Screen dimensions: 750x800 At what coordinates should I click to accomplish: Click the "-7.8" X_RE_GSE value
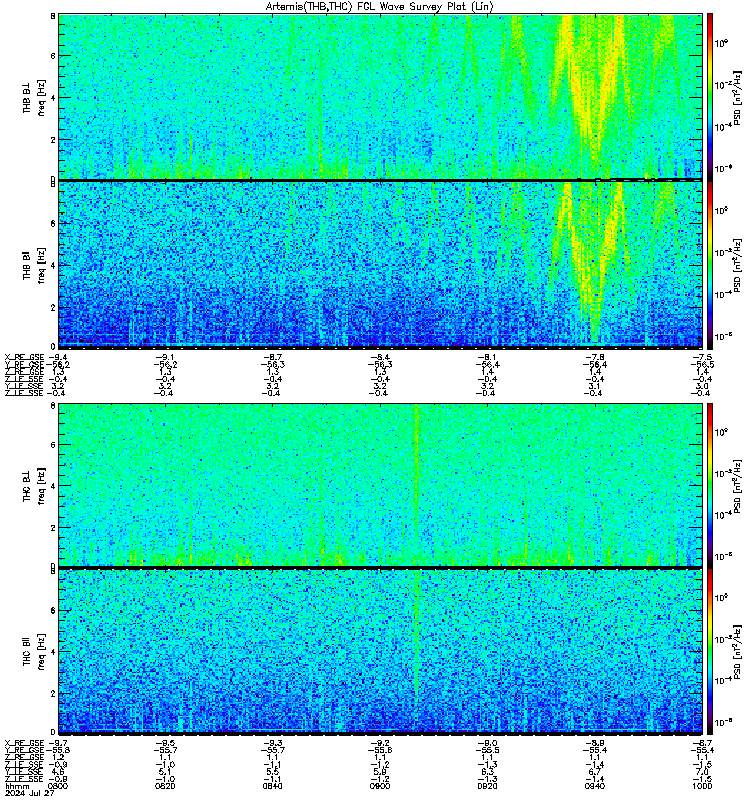pyautogui.click(x=595, y=357)
